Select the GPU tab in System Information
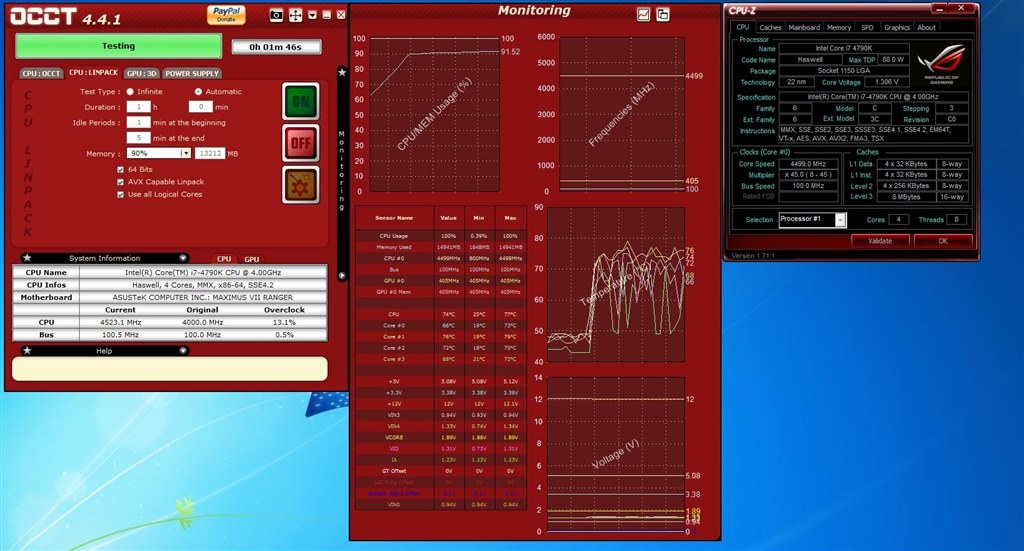The width and height of the screenshot is (1024, 551). click(x=251, y=259)
